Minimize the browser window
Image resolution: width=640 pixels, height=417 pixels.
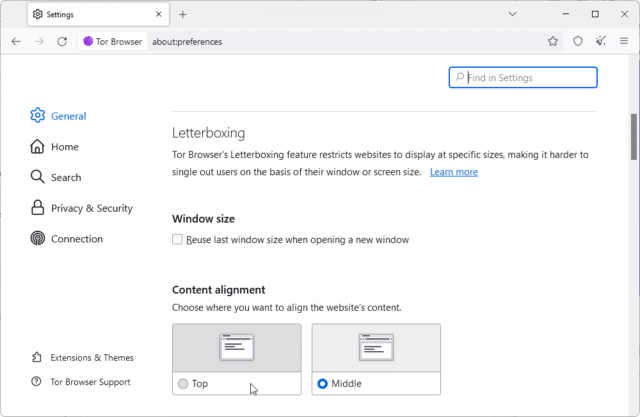(566, 14)
